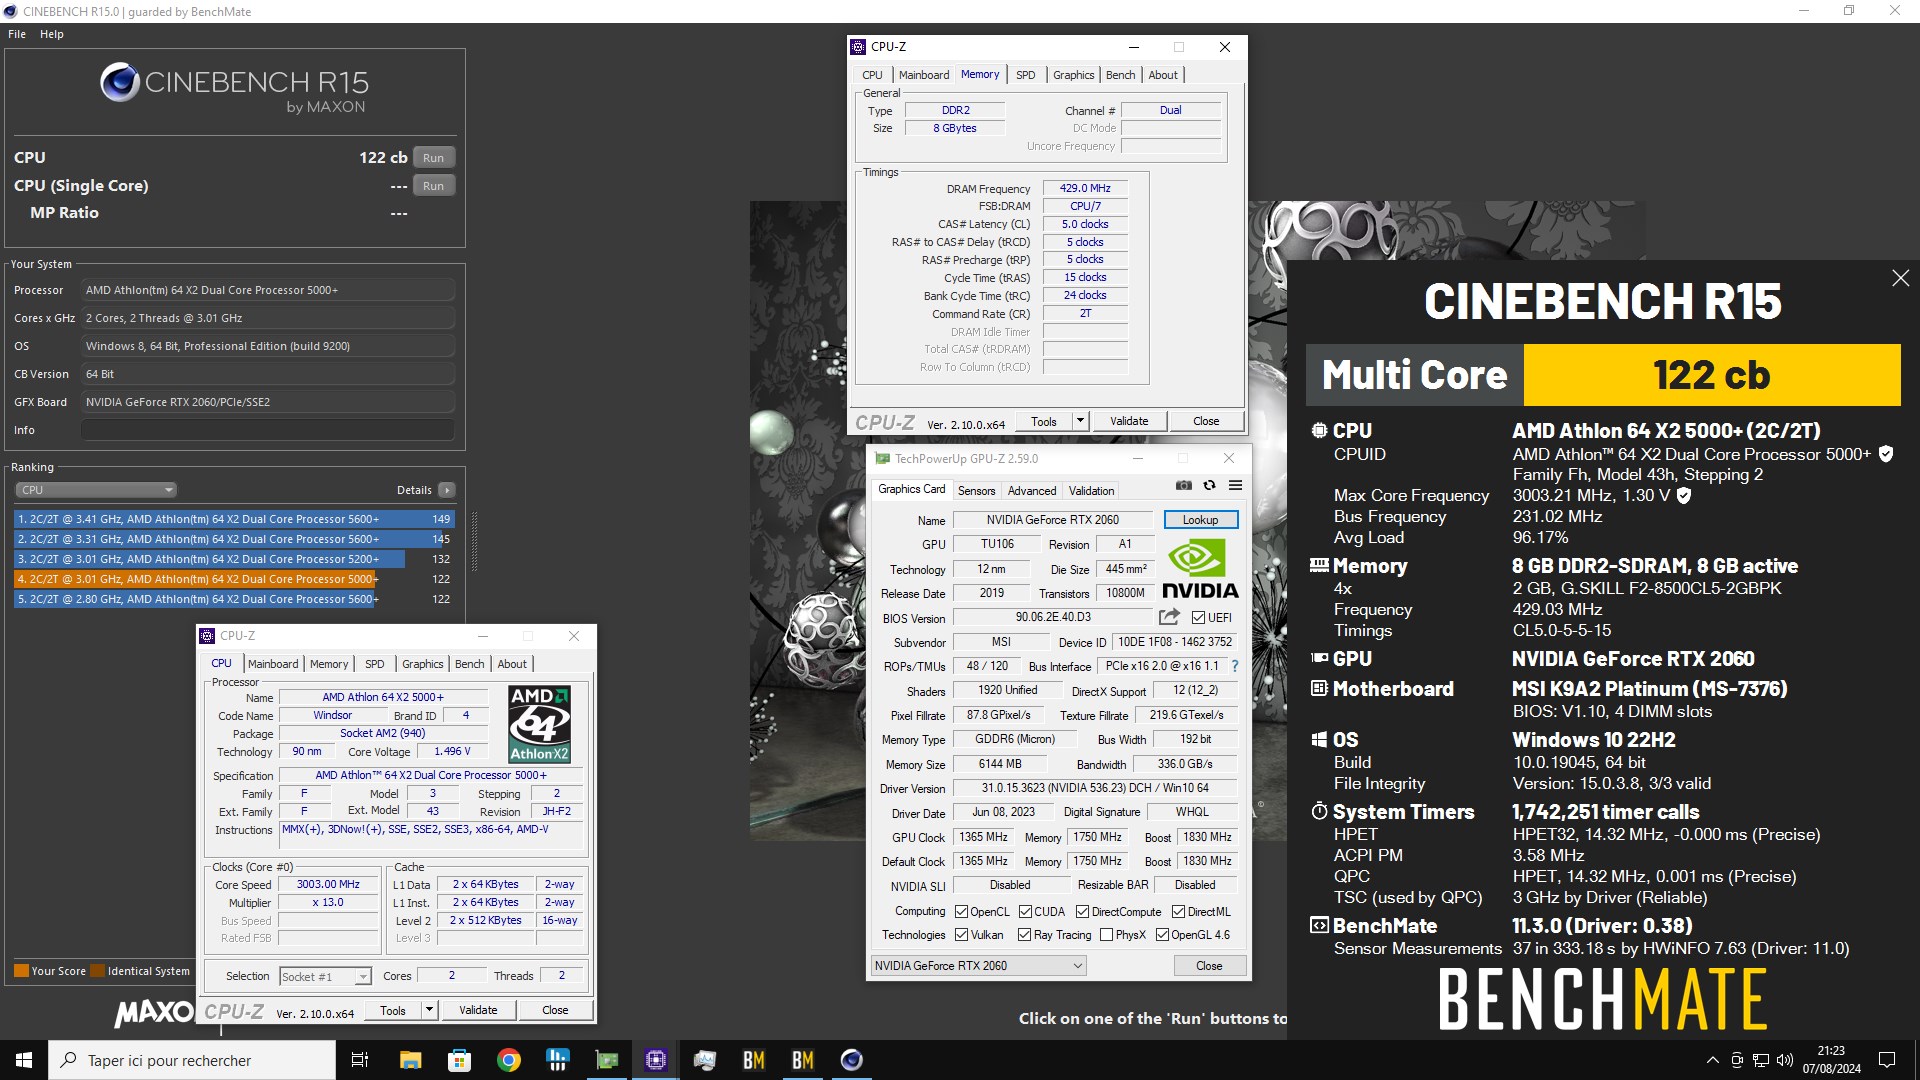Toggle the DirectCompute checkbox
This screenshot has height=1080, width=1920.
(1082, 912)
